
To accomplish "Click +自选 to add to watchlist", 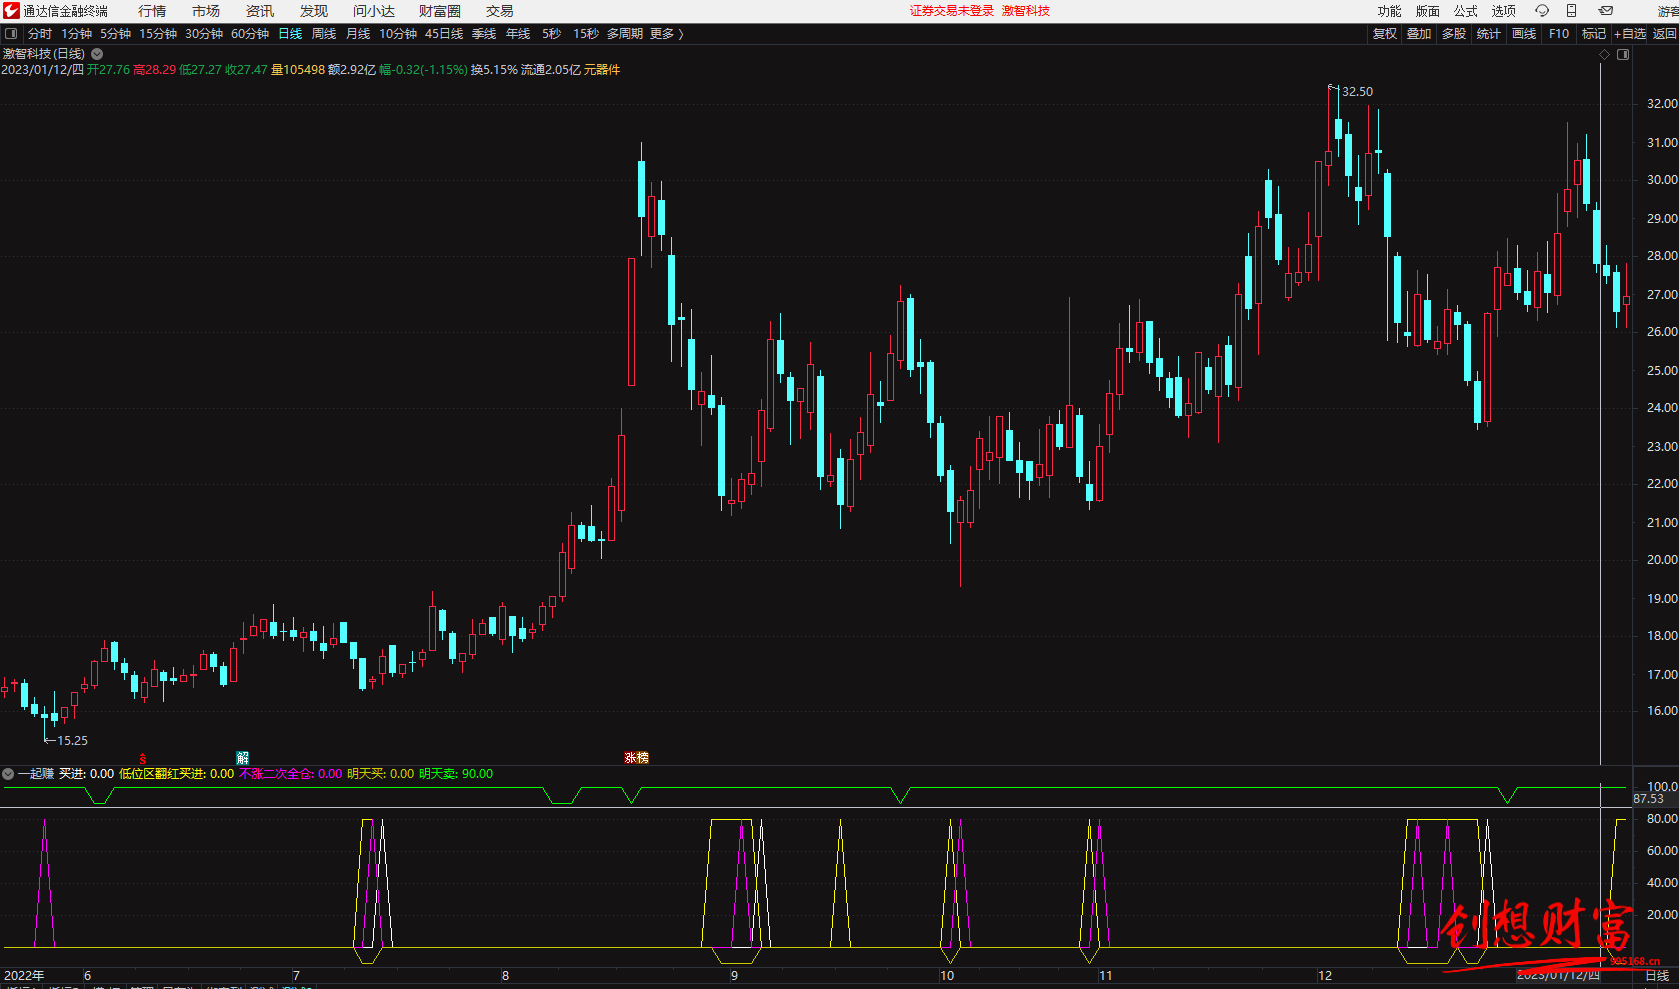I will click(1630, 34).
